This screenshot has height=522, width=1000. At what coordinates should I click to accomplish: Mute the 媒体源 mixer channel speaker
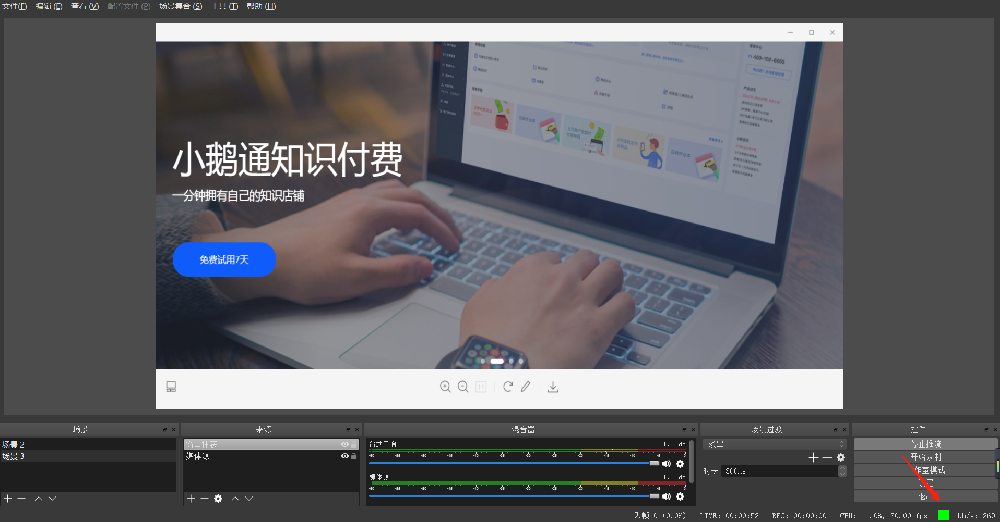(x=666, y=496)
